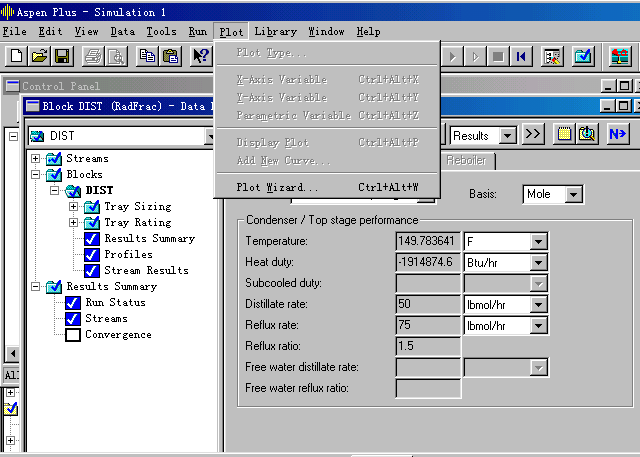Click the New file toolbar icon
This screenshot has height=457, width=640.
click(x=15, y=56)
